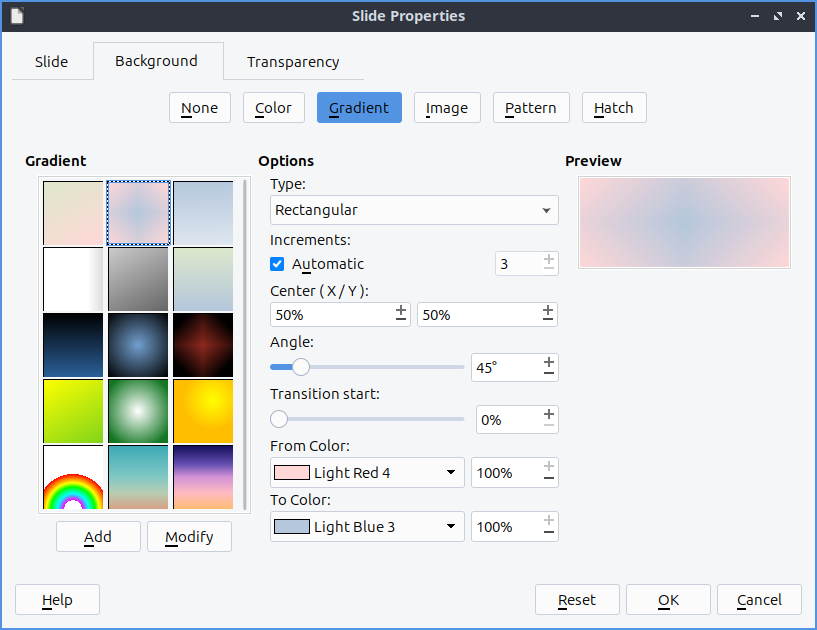The height and width of the screenshot is (630, 817).
Task: Choose the yellow-green gradient swatch
Action: coord(73,411)
